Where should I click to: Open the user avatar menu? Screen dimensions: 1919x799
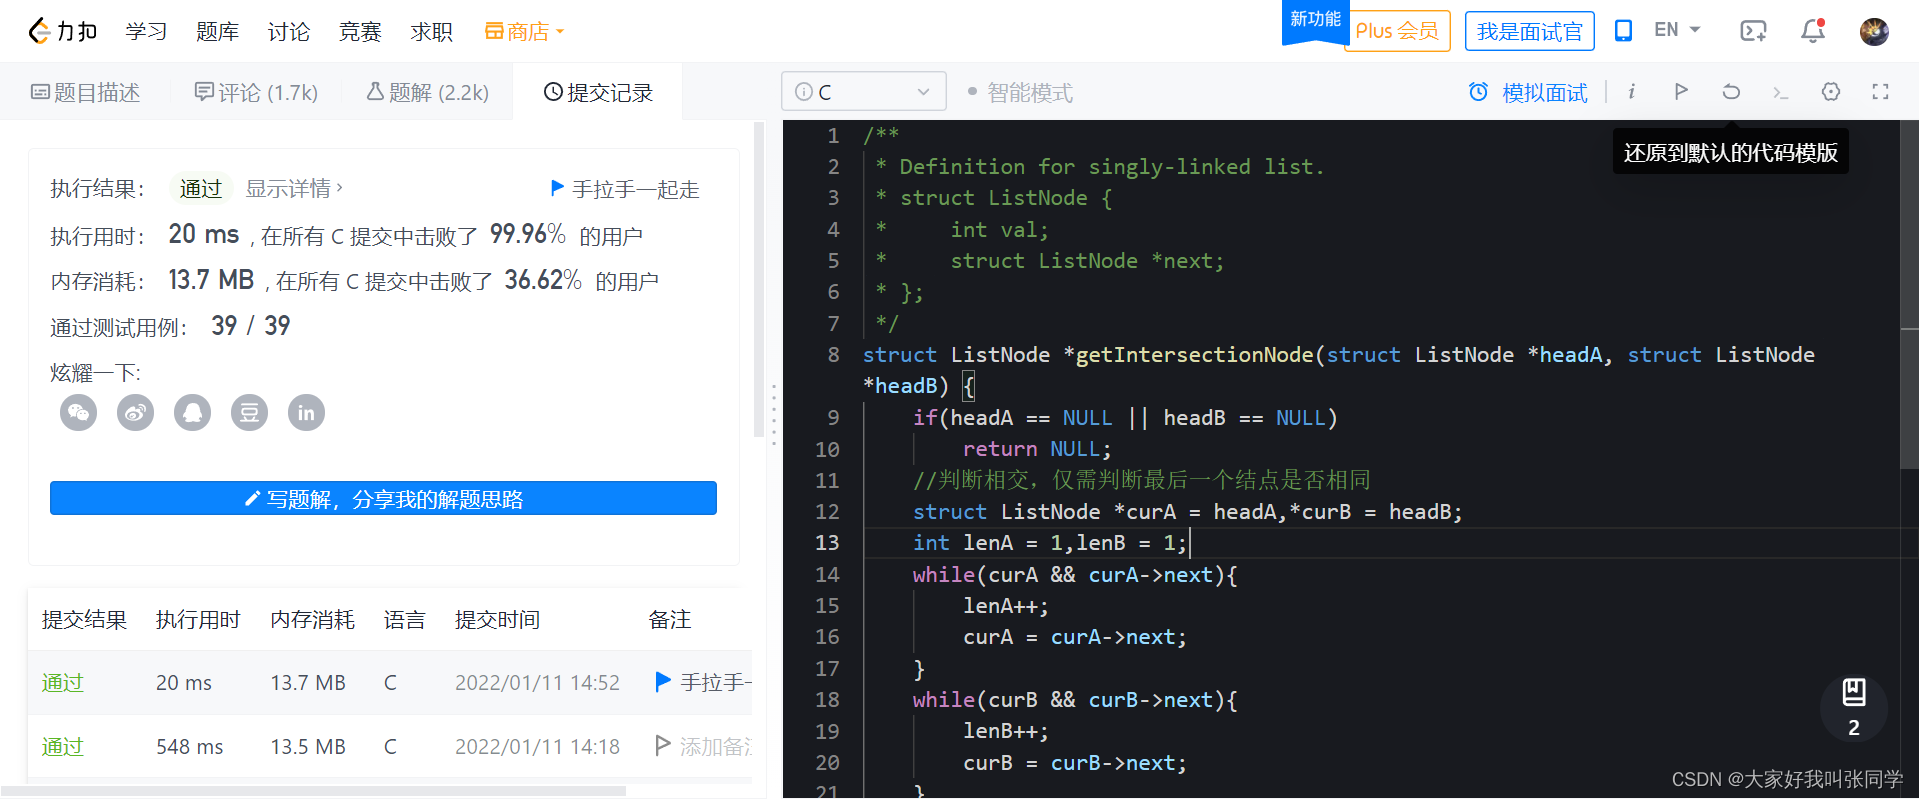pos(1874,31)
